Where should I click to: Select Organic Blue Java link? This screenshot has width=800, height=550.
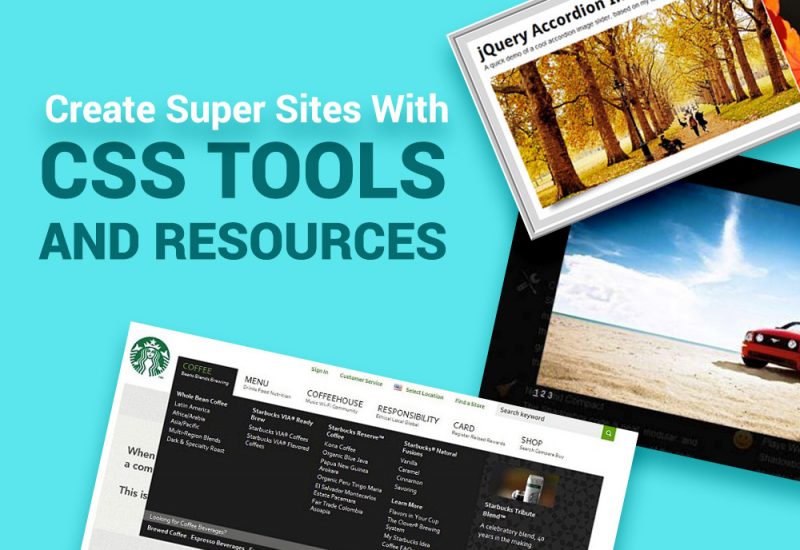(345, 457)
